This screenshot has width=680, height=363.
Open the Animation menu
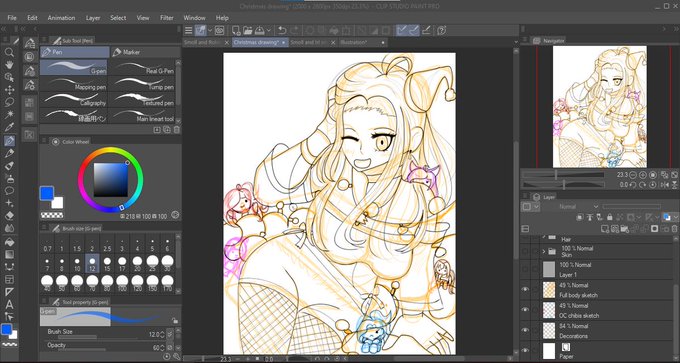pos(61,18)
